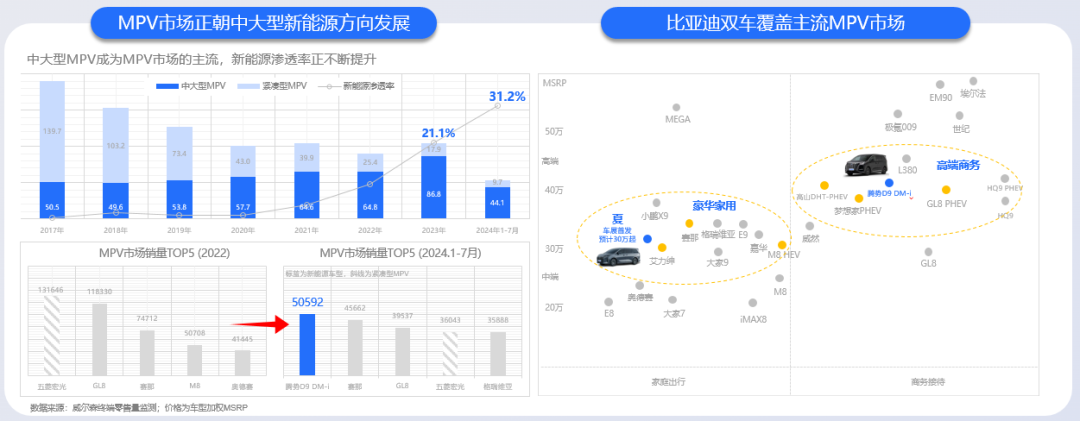Click the 57.7 value on 2020 bar
The height and width of the screenshot is (421, 1080).
coord(243,206)
